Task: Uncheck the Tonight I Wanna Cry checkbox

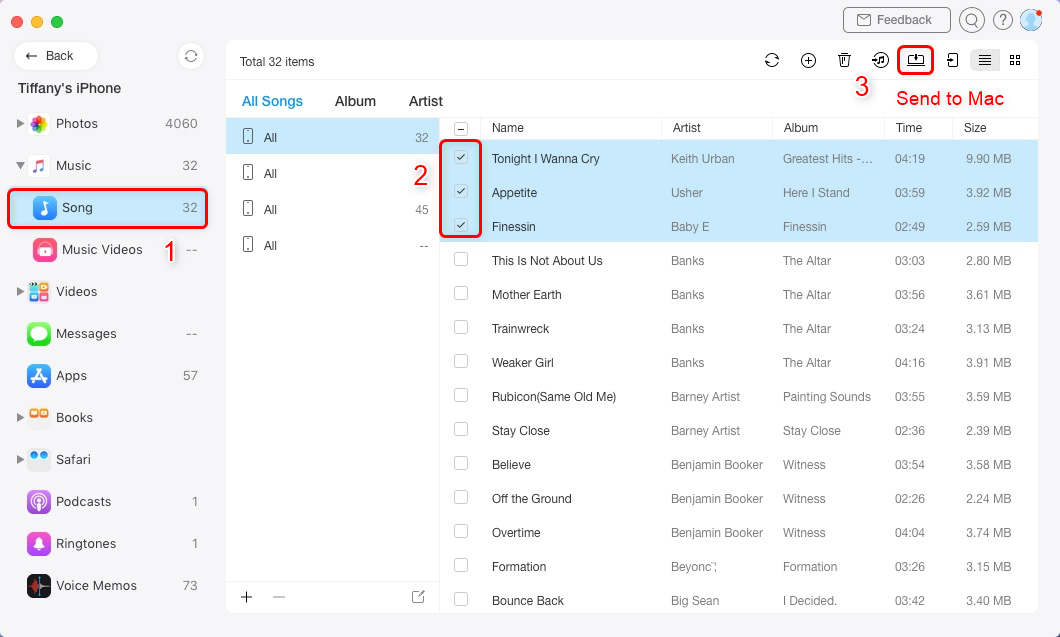Action: pos(461,158)
